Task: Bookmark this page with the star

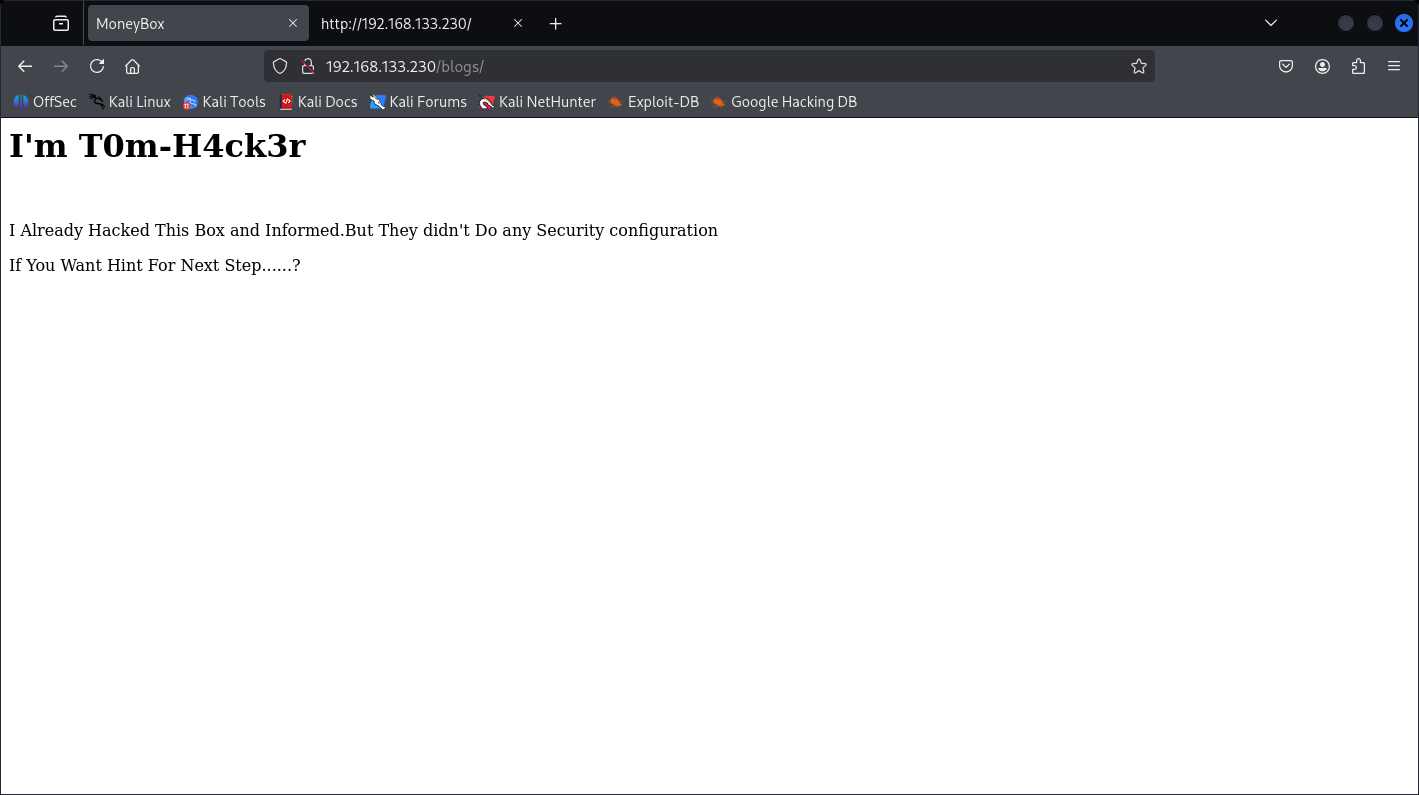Action: coord(1139,66)
